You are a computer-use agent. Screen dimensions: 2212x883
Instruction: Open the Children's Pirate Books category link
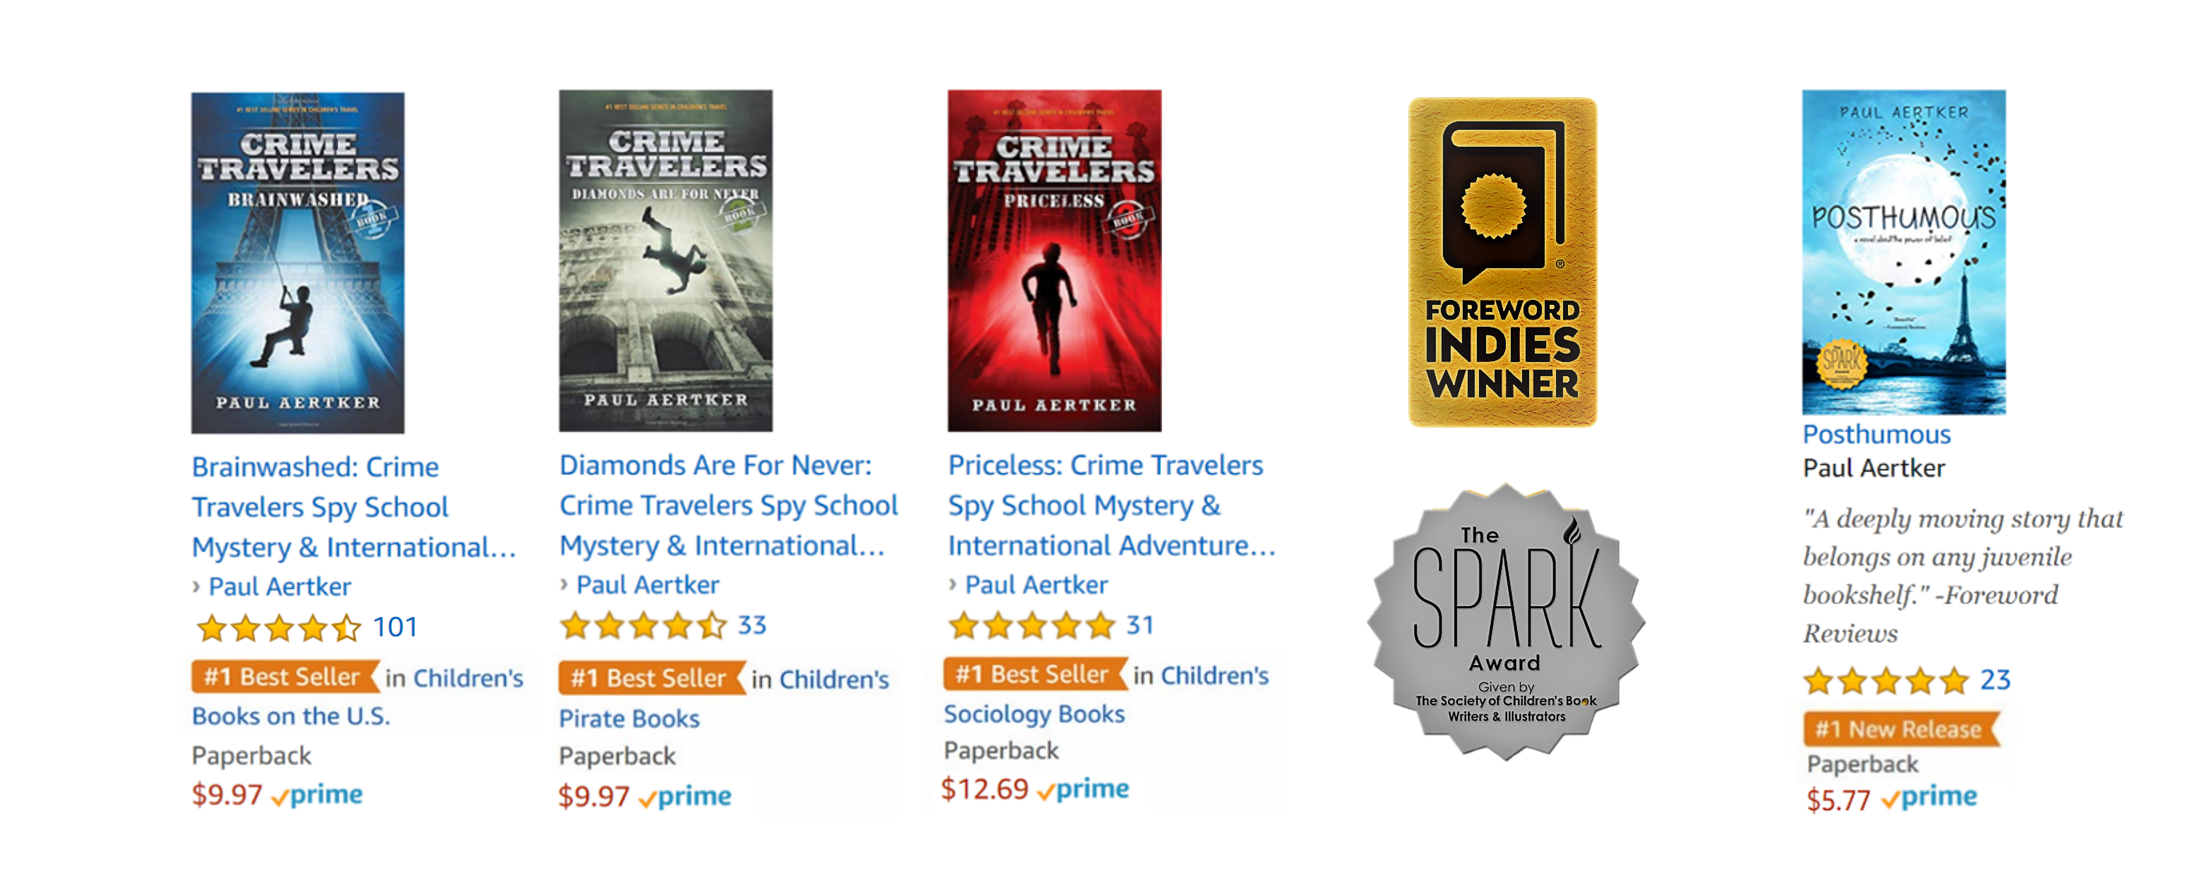coord(629,718)
